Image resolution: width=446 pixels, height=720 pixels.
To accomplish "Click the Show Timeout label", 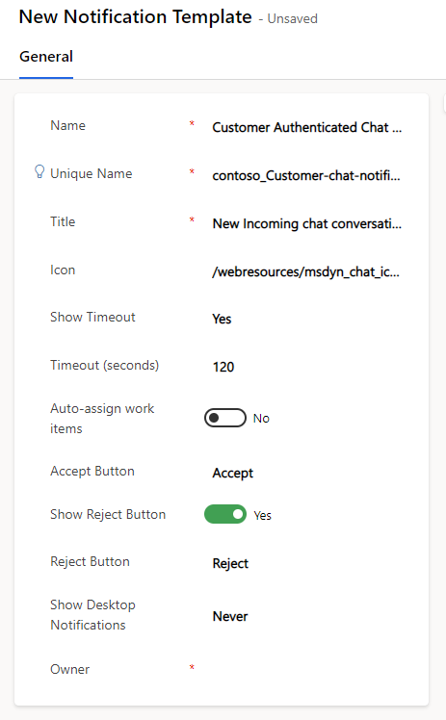I will [93, 317].
